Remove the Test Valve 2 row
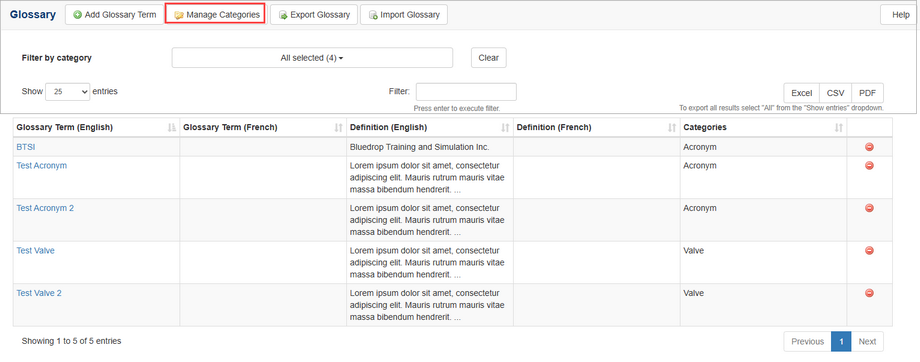 [x=870, y=293]
